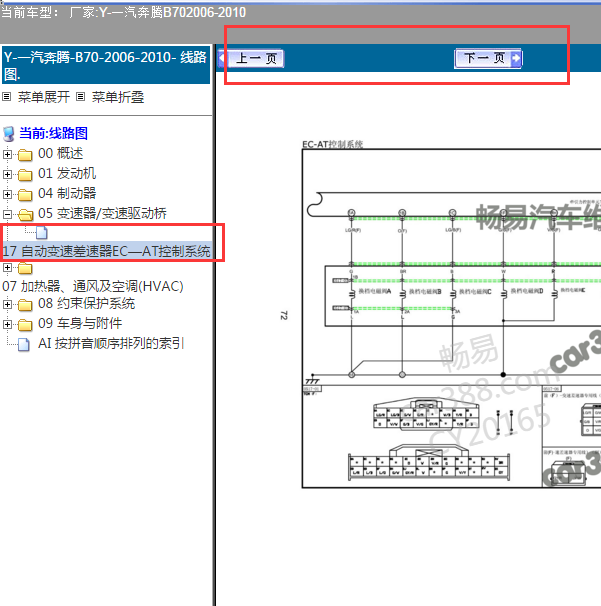This screenshot has height=606, width=601.
Task: Click the 菜单展开 expand-all link
Action: 44,97
